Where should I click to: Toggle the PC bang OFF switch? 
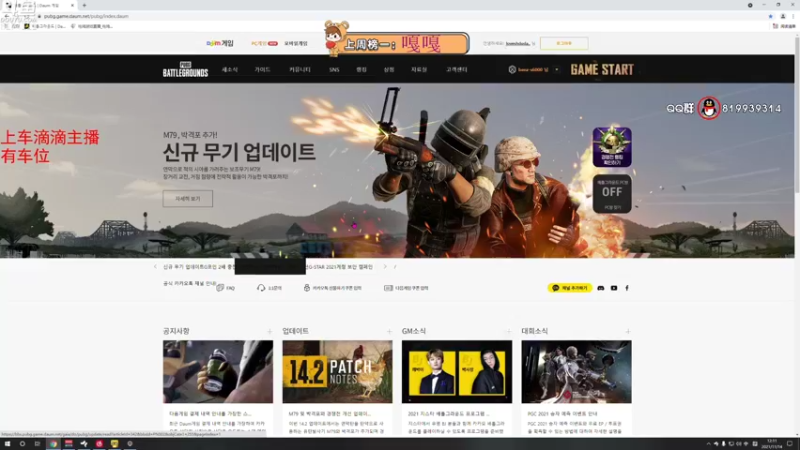(x=612, y=194)
